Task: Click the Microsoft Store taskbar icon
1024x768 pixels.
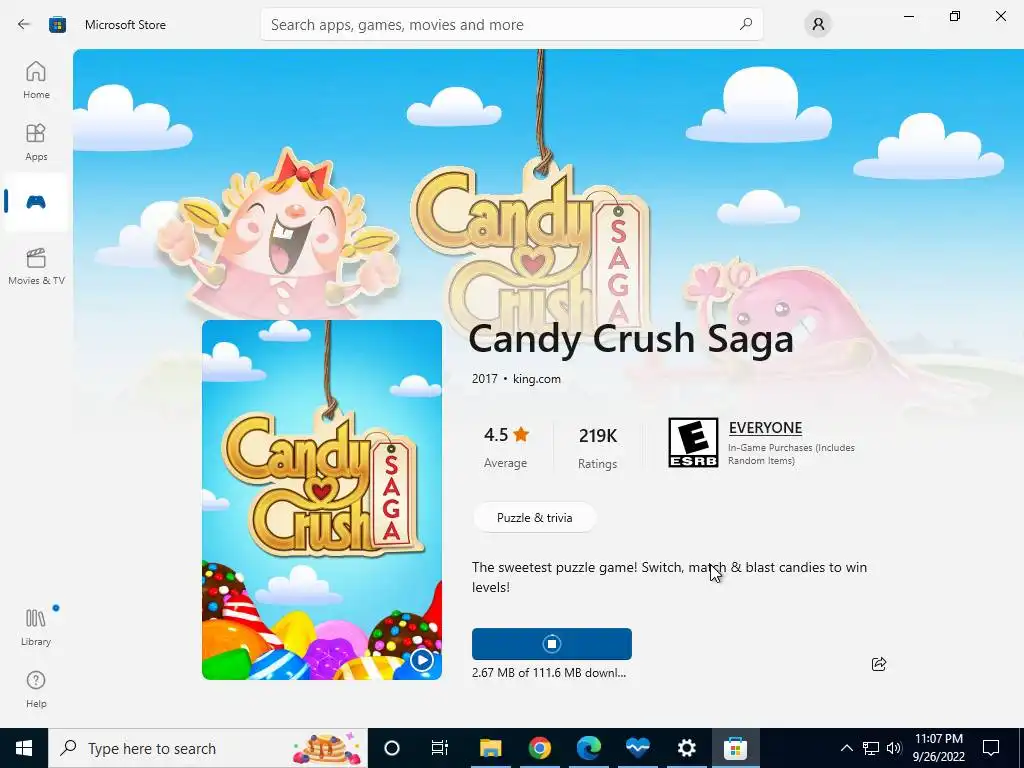Action: tap(735, 748)
